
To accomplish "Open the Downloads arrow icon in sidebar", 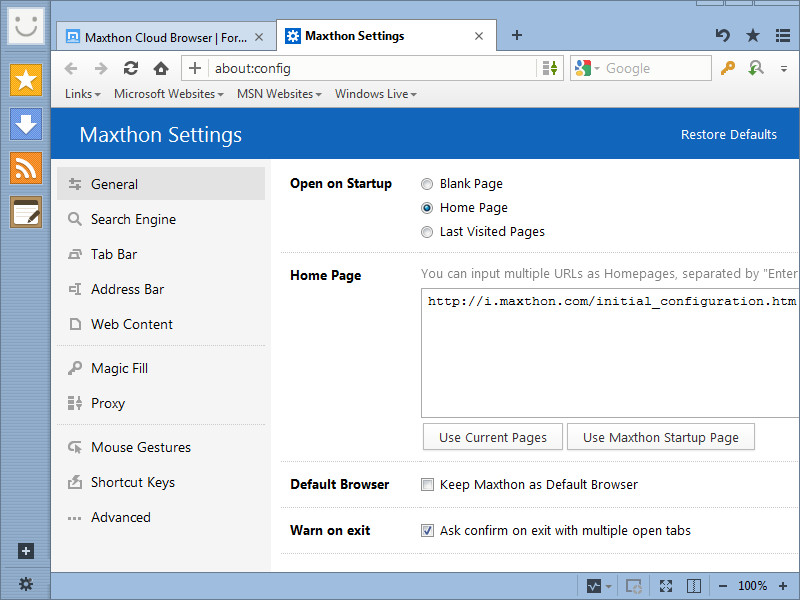I will [25, 122].
